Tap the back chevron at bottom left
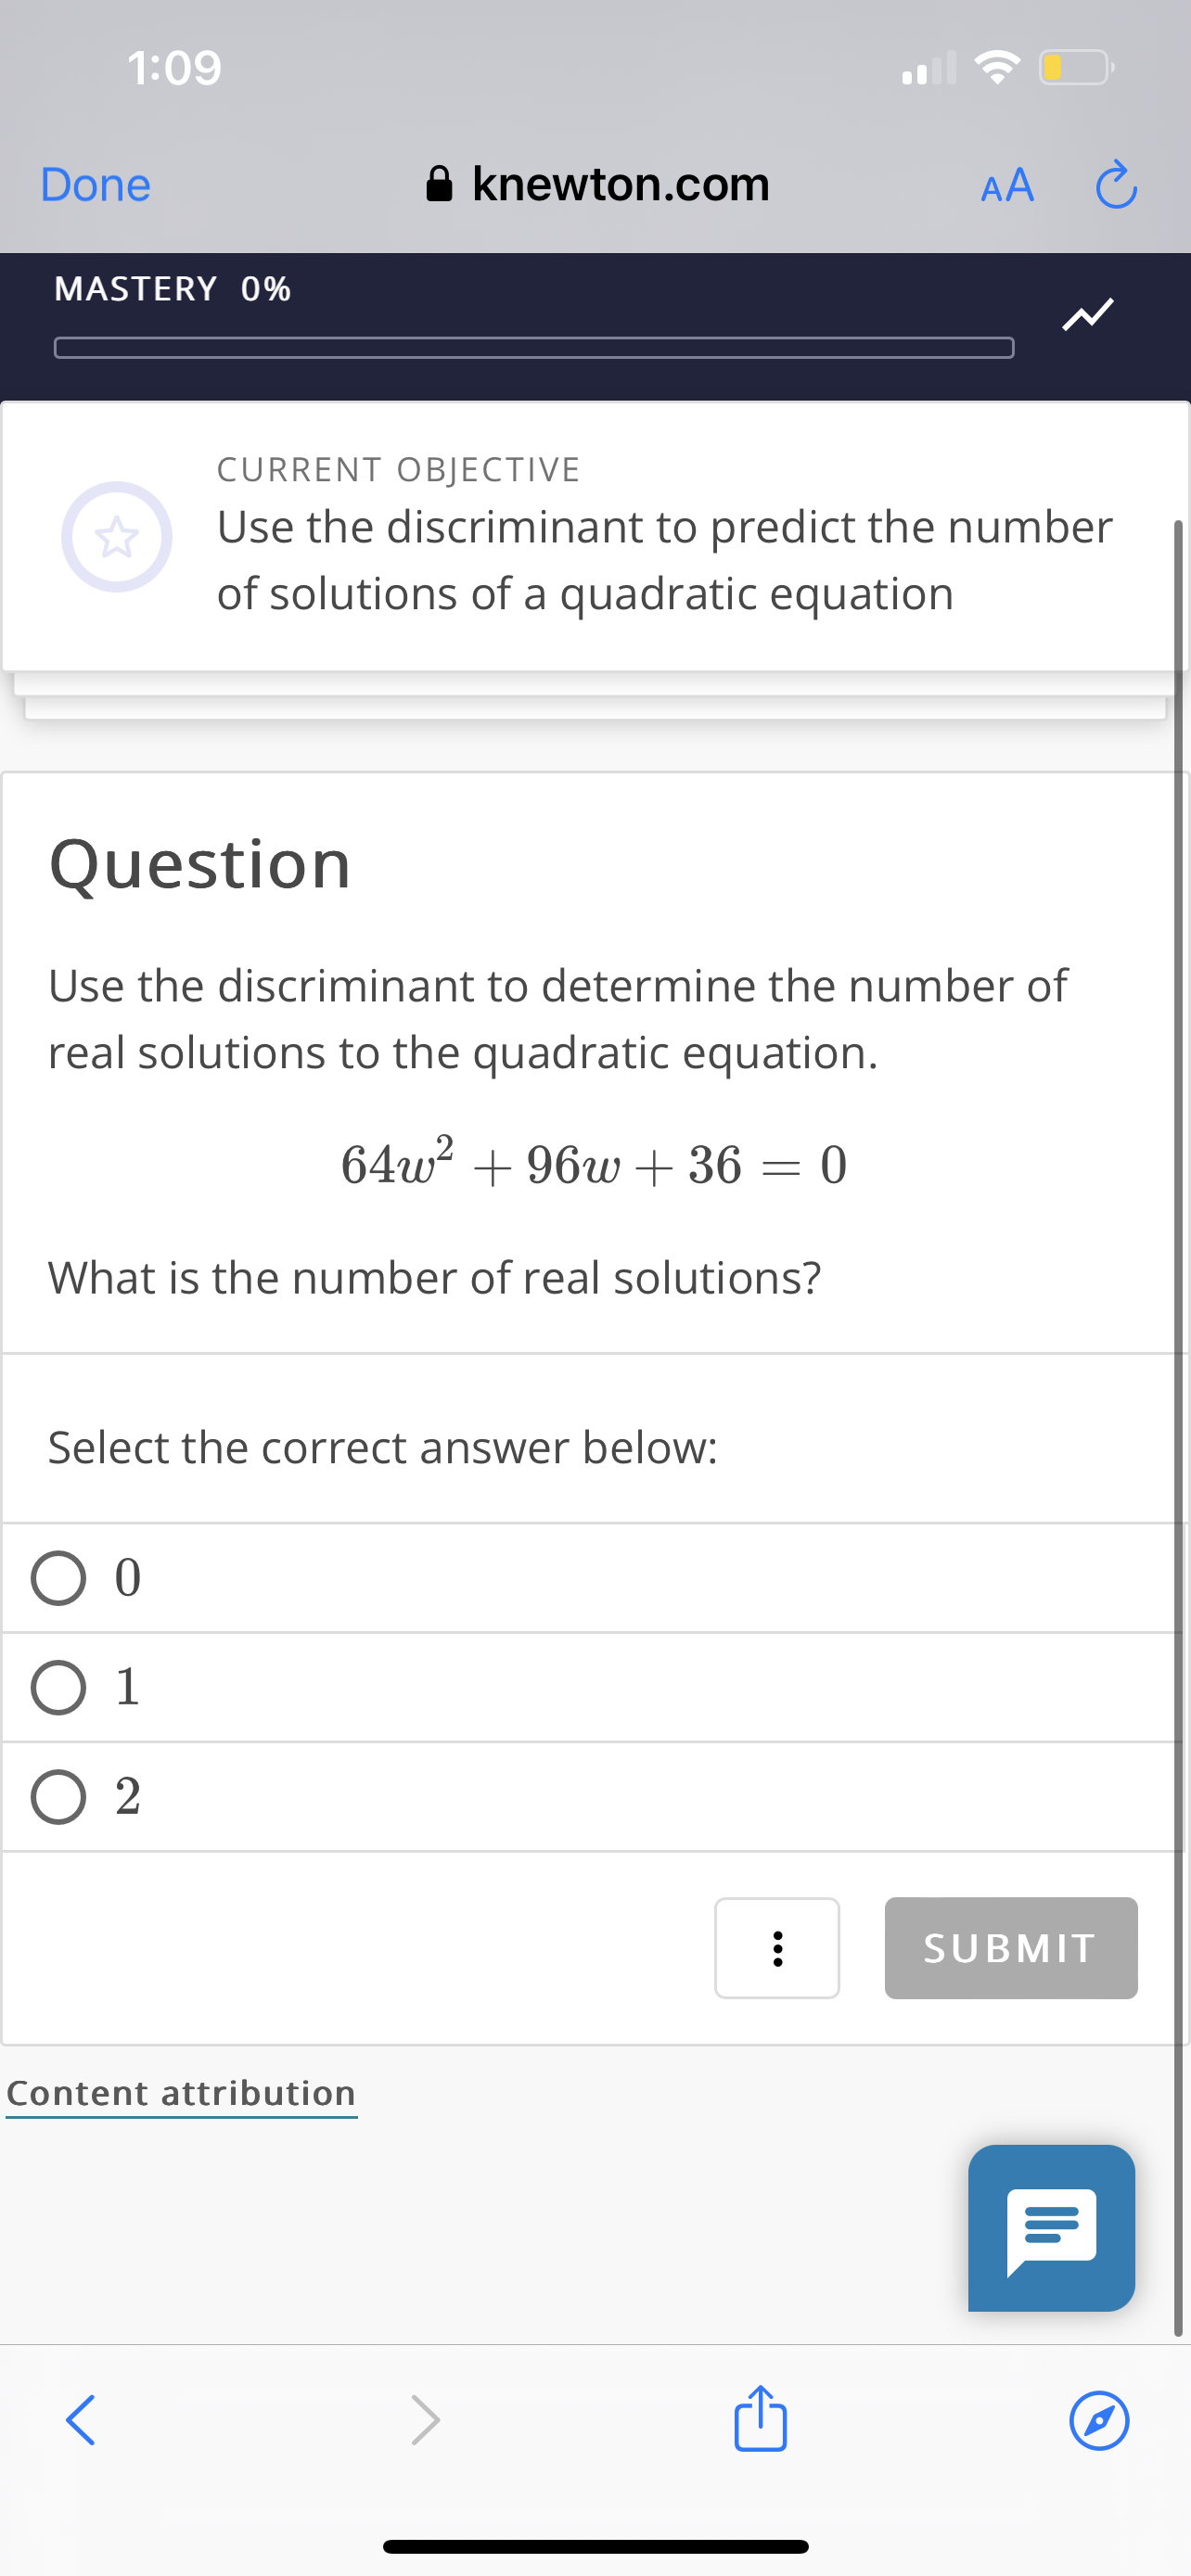The height and width of the screenshot is (2576, 1191). 80,2420
